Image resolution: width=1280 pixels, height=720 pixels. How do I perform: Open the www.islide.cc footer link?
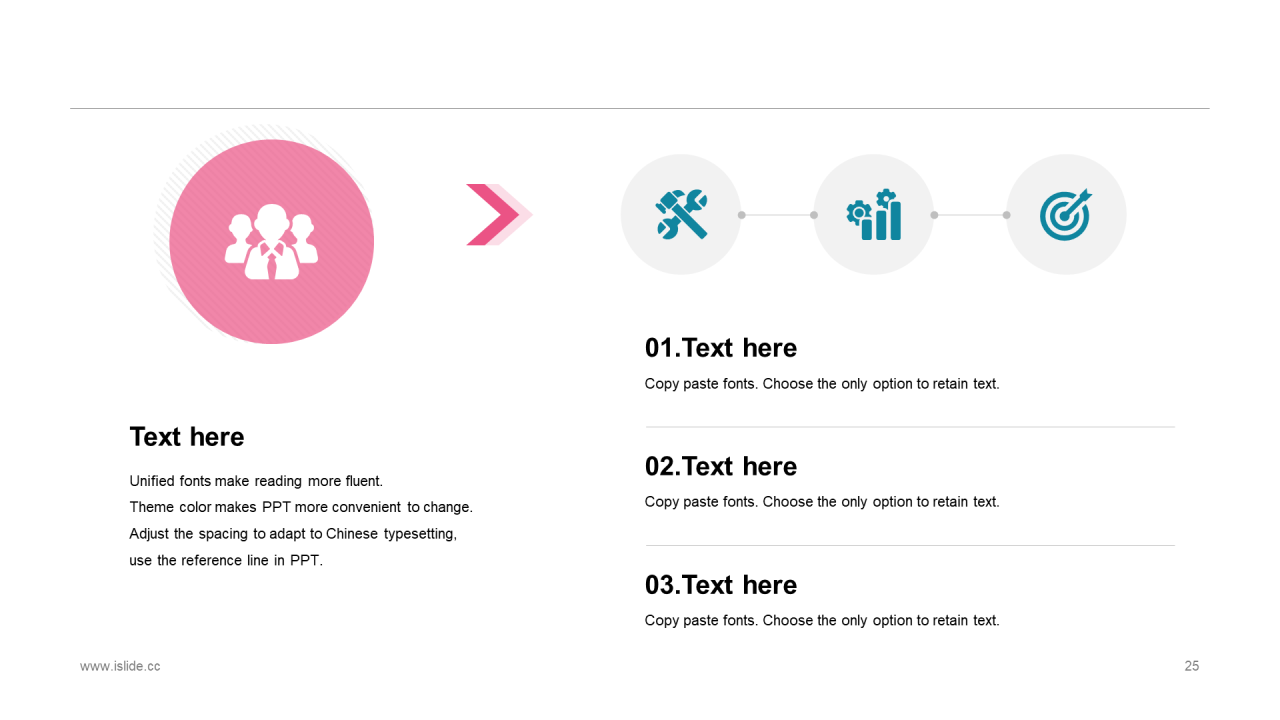[x=120, y=666]
